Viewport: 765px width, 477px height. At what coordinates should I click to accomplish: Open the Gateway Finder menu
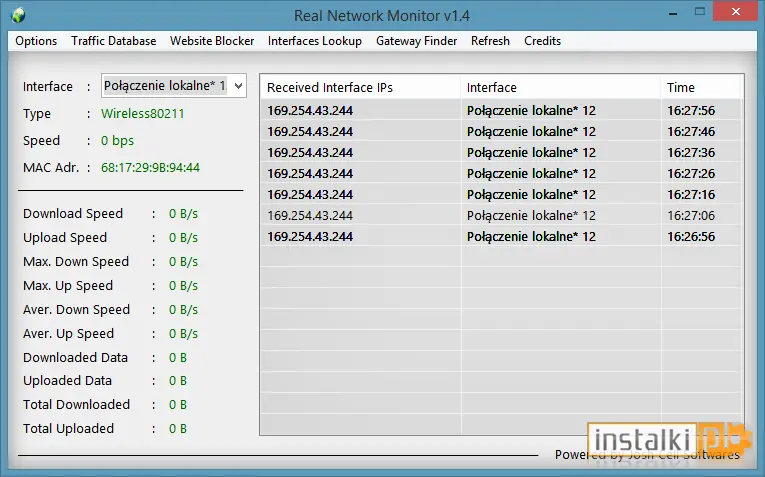pyautogui.click(x=416, y=41)
